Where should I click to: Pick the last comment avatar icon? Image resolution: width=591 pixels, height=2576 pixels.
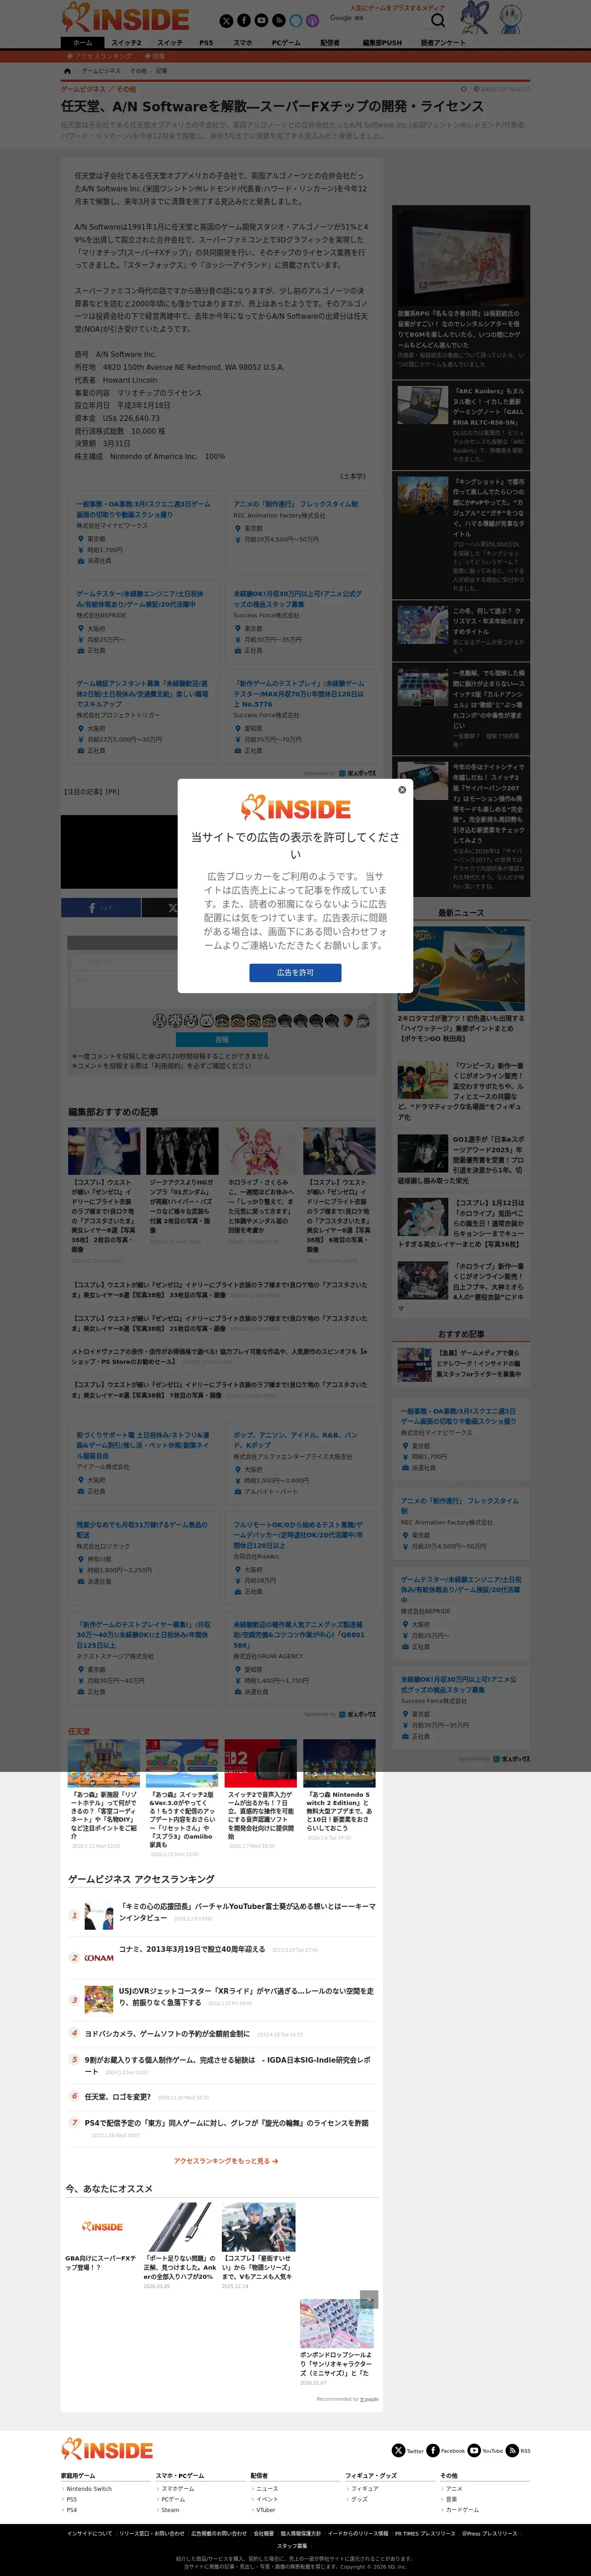click(363, 1021)
